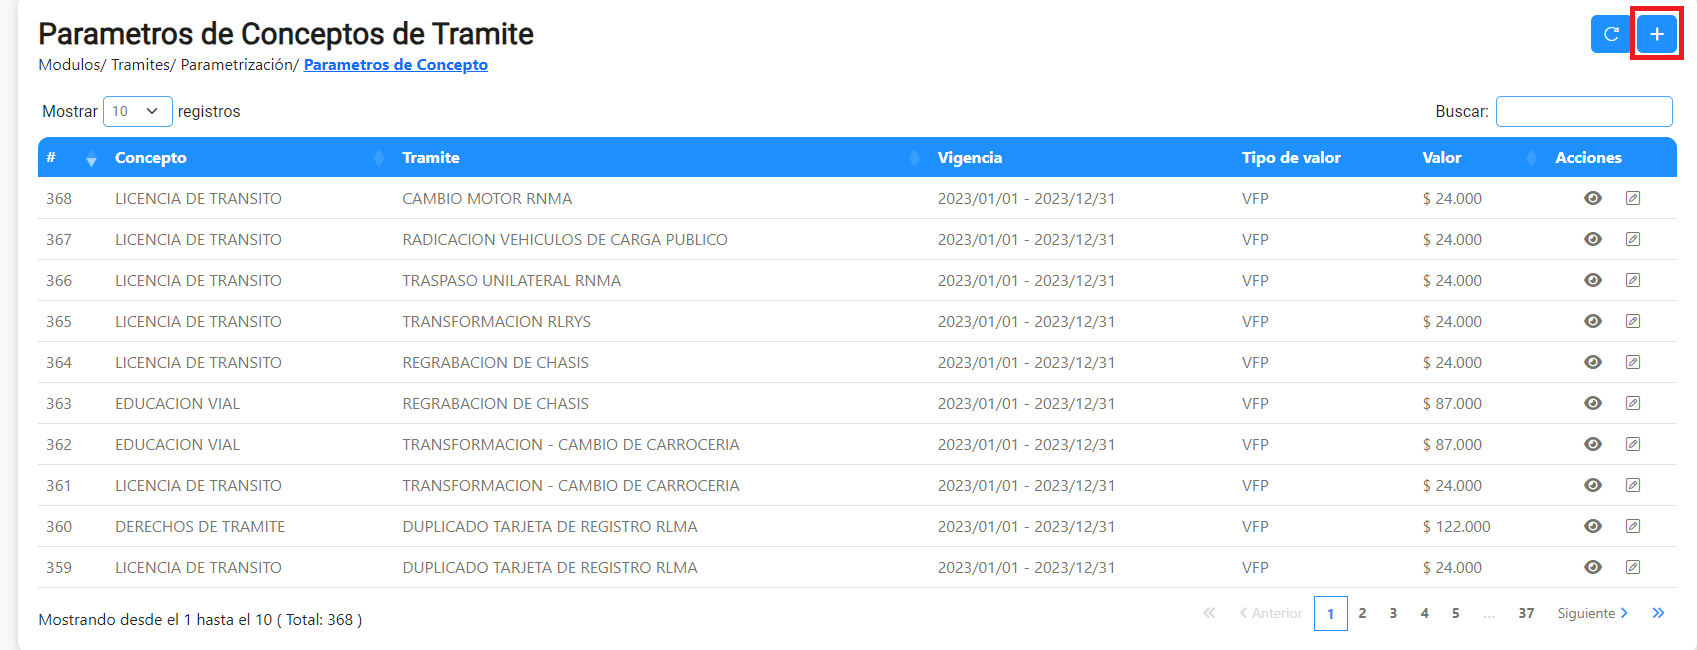Edit row 367 RADICACION VEHICULOS DE CARGA PUBLICO
Screen dimensions: 1697x650
tap(1633, 239)
